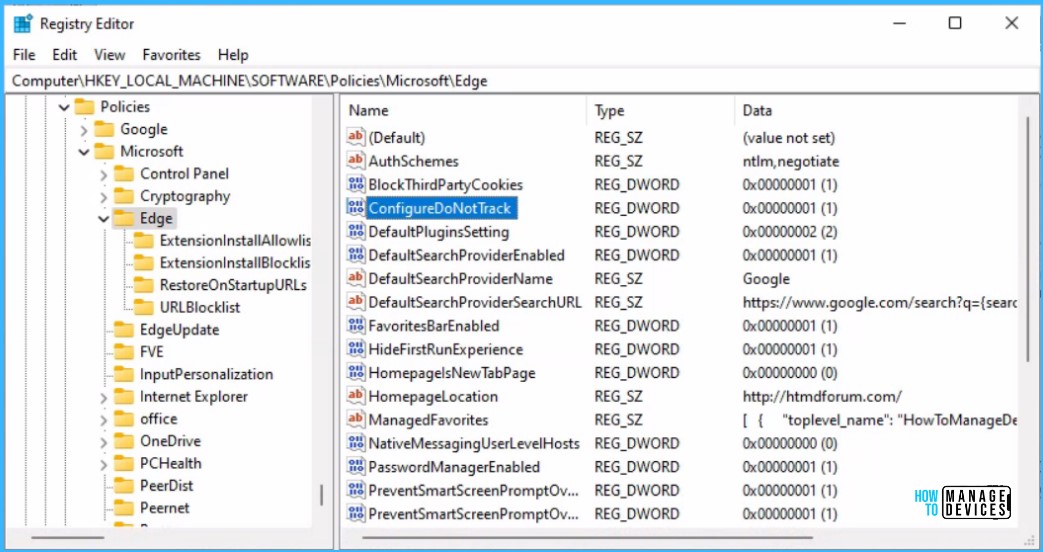Expand the Control Panel key chevron
Screen dimensions: 1043x552
pyautogui.click(x=104, y=174)
